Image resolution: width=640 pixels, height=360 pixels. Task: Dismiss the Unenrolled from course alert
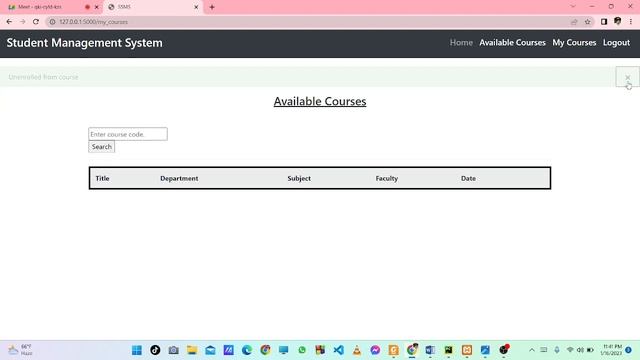[627, 77]
